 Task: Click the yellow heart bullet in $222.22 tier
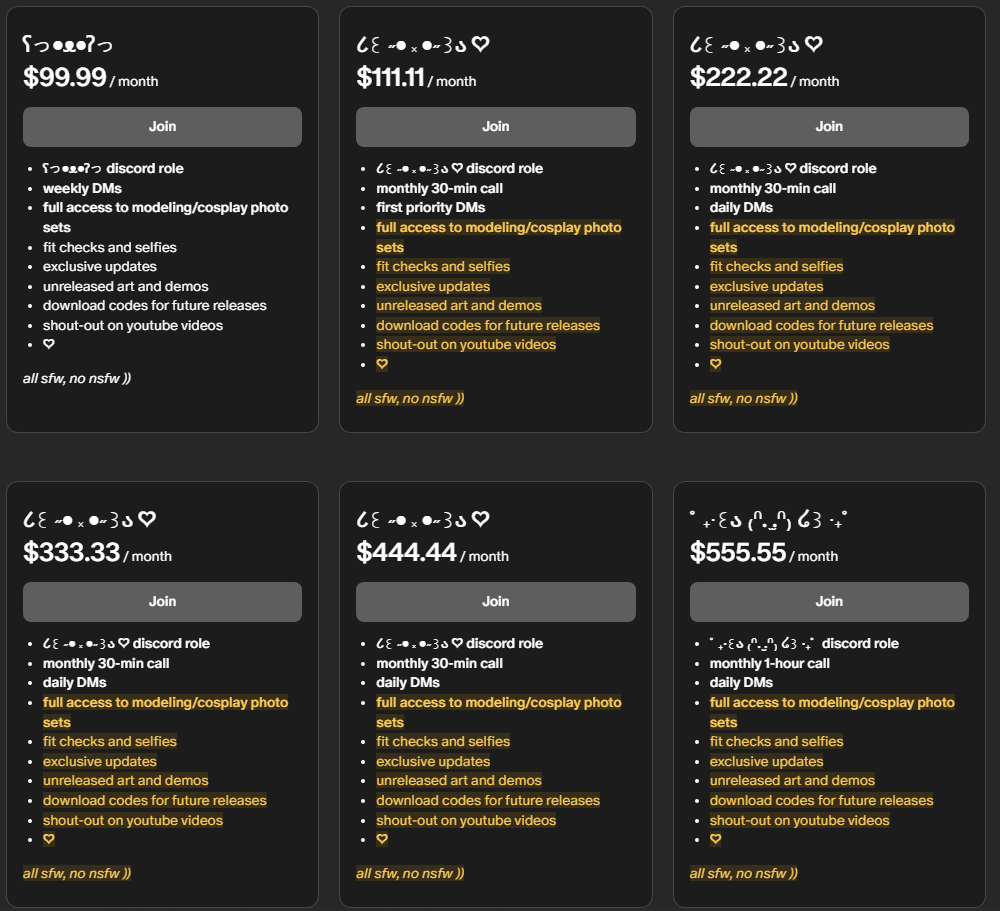click(x=716, y=364)
